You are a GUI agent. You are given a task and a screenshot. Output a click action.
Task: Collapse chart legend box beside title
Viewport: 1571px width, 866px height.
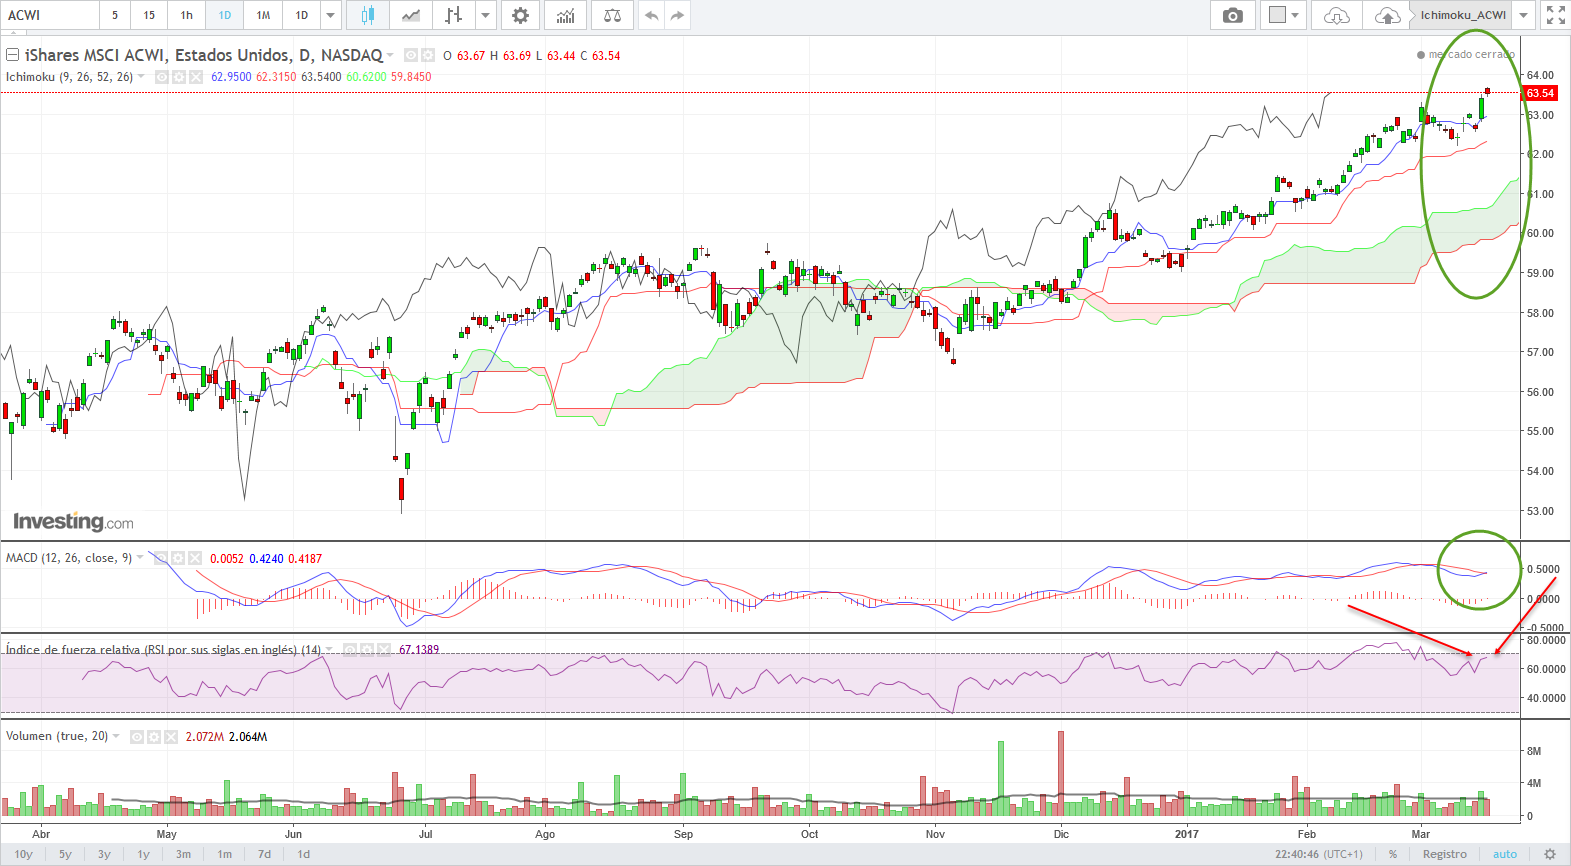(x=13, y=55)
